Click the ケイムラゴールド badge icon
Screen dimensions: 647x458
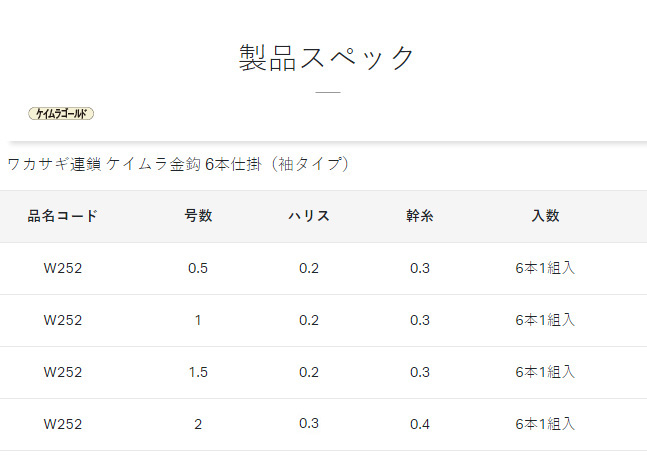(x=61, y=113)
